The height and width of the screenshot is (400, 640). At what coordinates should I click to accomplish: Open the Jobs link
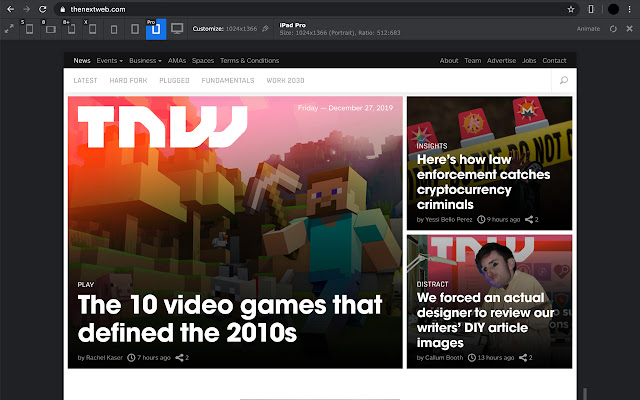(x=529, y=60)
